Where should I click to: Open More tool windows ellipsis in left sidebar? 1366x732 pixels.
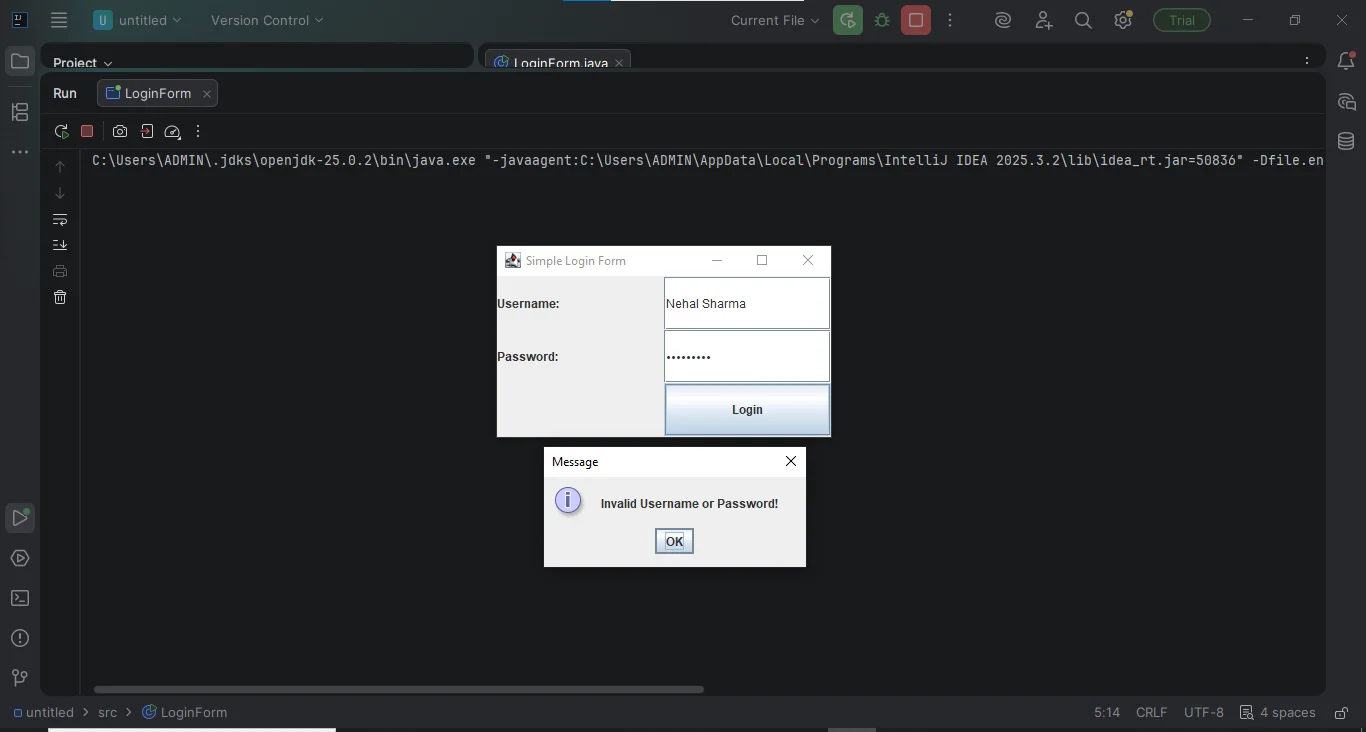pyautogui.click(x=20, y=152)
